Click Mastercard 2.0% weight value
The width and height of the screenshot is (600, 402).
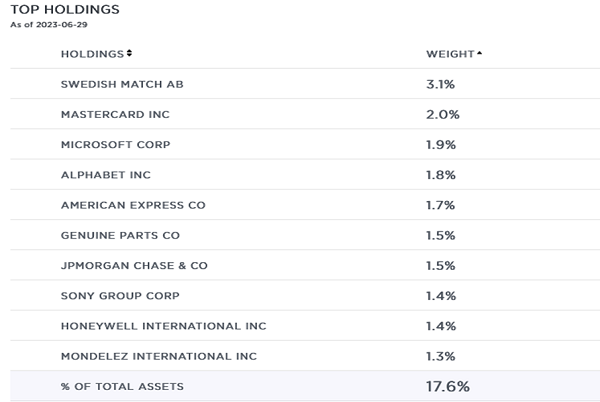443,114
